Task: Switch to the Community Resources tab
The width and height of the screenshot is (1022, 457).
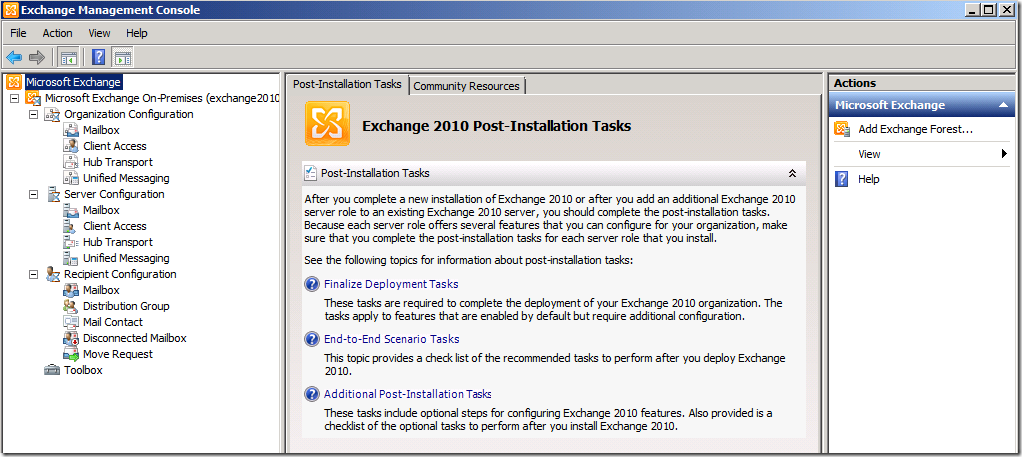Action: 467,86
